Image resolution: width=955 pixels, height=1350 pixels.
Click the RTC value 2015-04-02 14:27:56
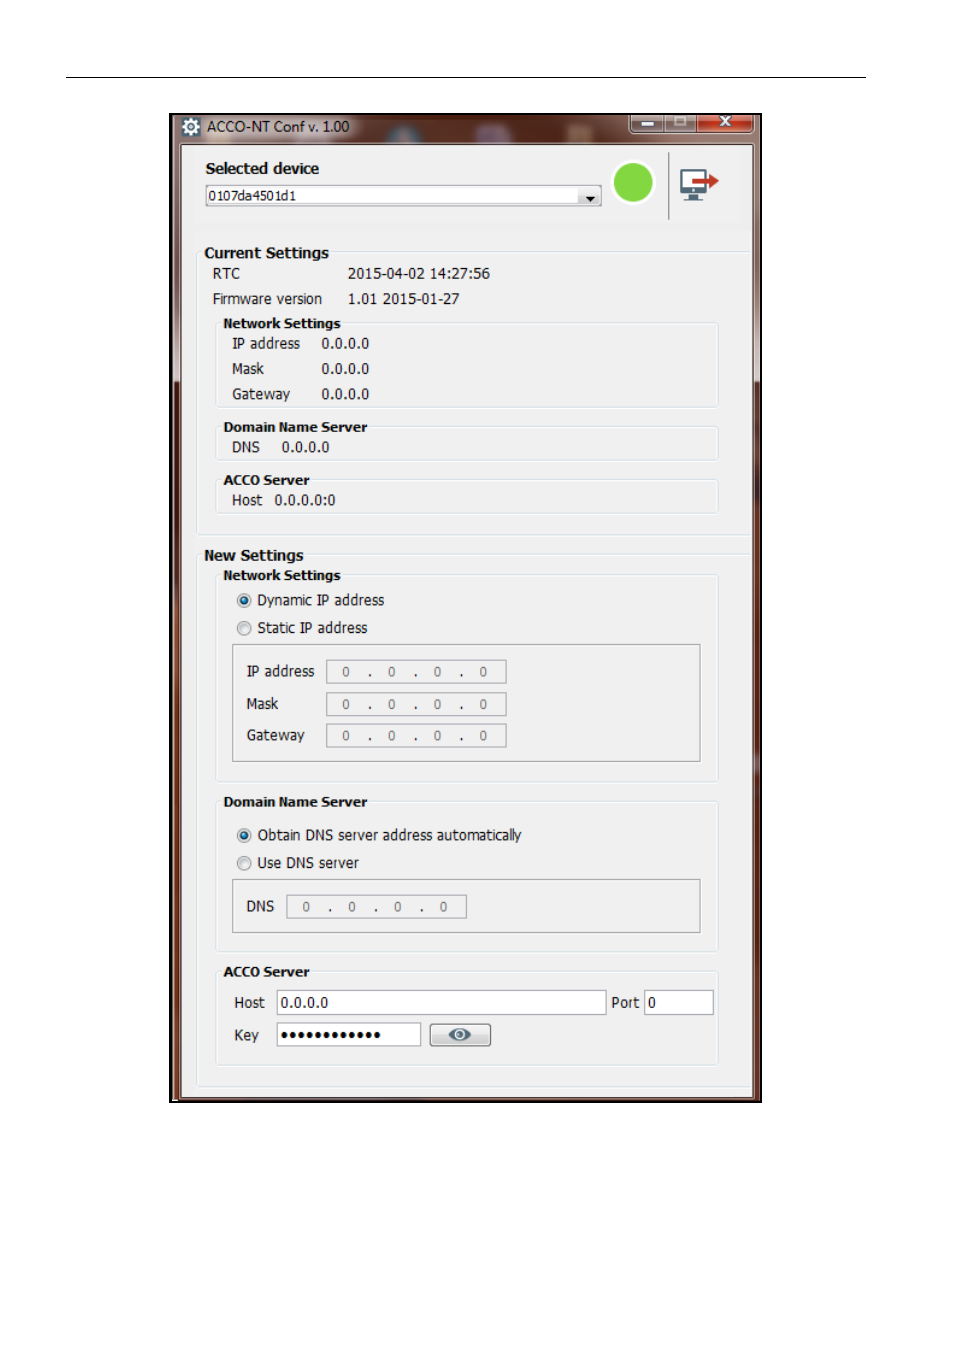(x=419, y=274)
